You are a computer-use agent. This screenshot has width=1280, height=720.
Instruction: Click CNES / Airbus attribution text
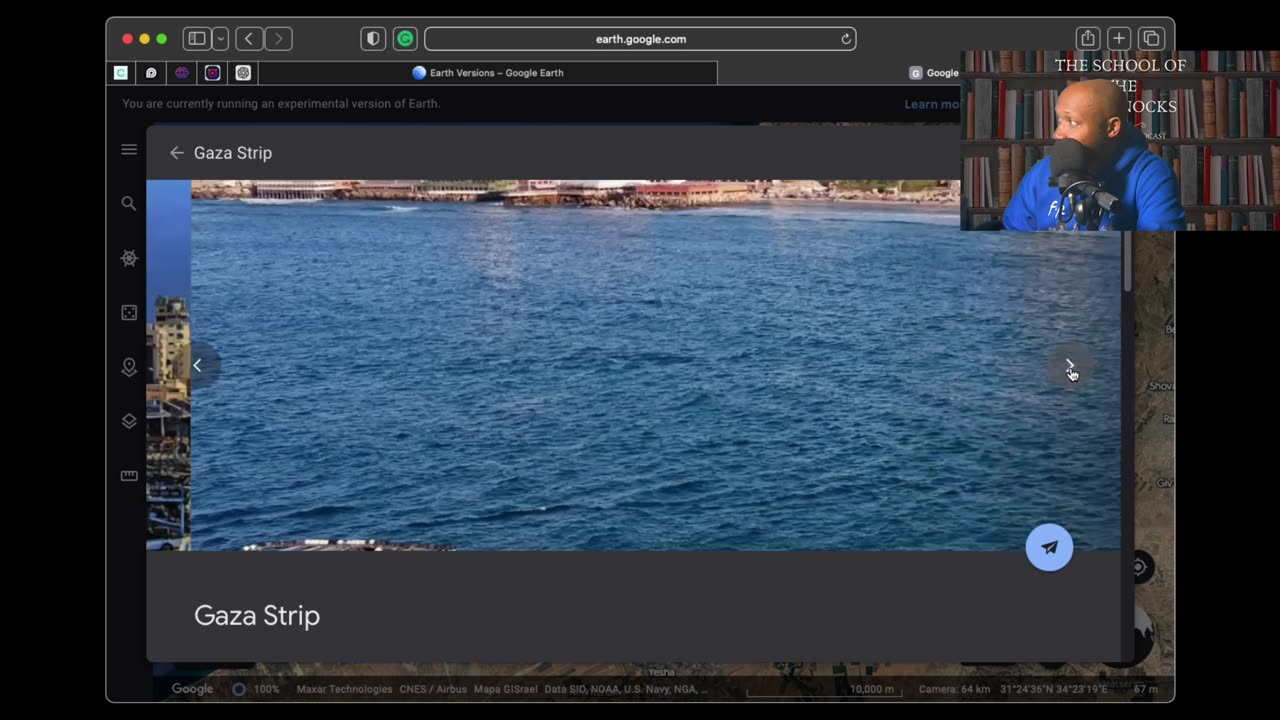[x=433, y=689]
